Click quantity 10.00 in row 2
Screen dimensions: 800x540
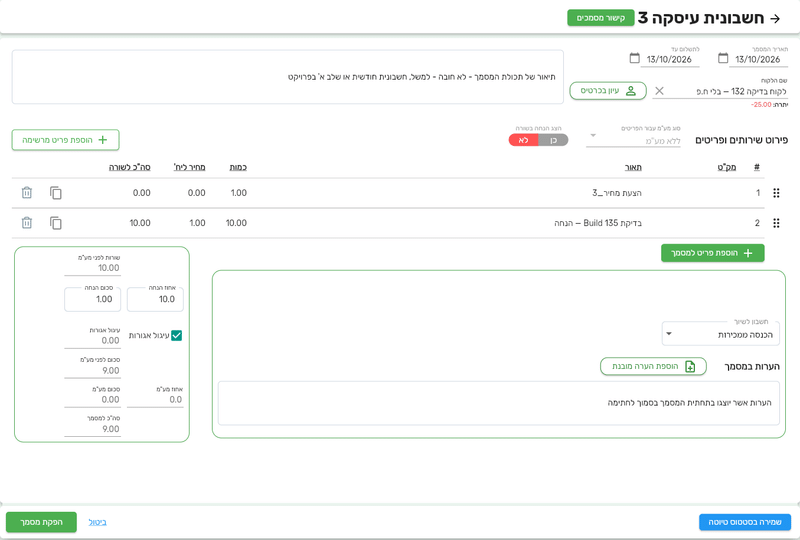click(236, 223)
